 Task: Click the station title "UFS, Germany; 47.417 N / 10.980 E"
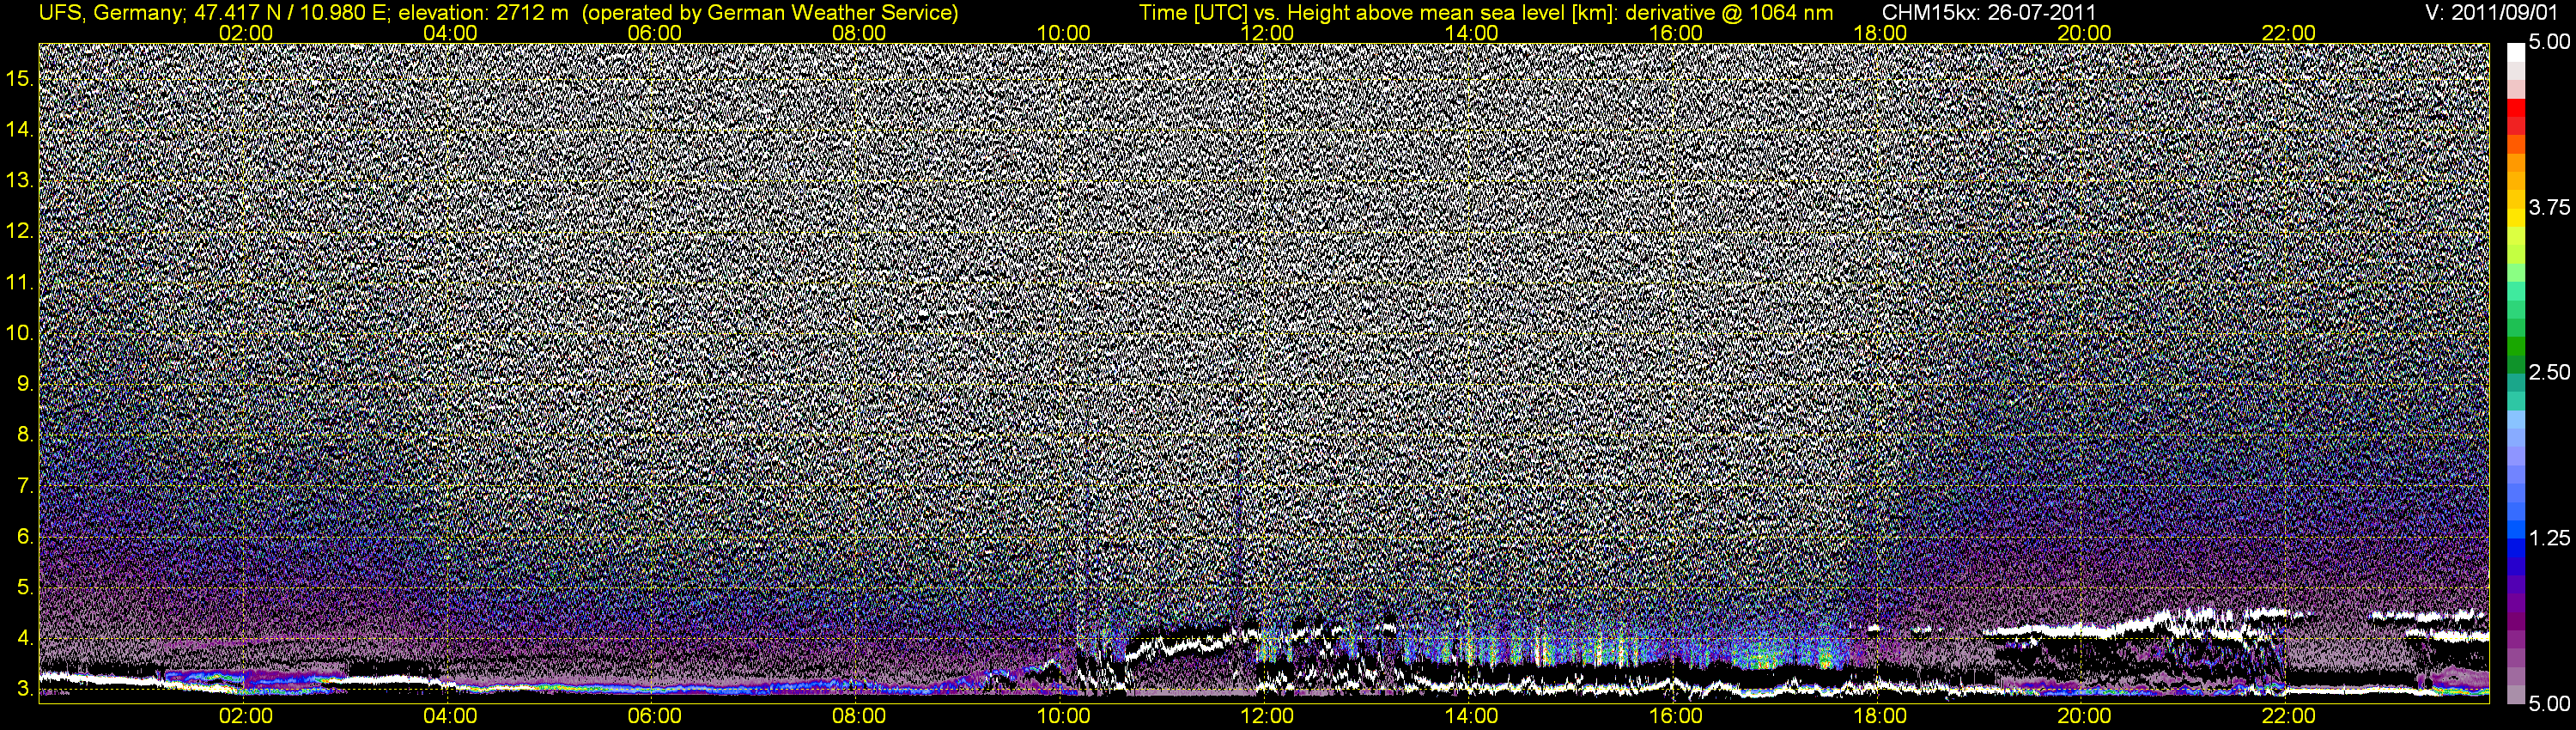(x=215, y=13)
